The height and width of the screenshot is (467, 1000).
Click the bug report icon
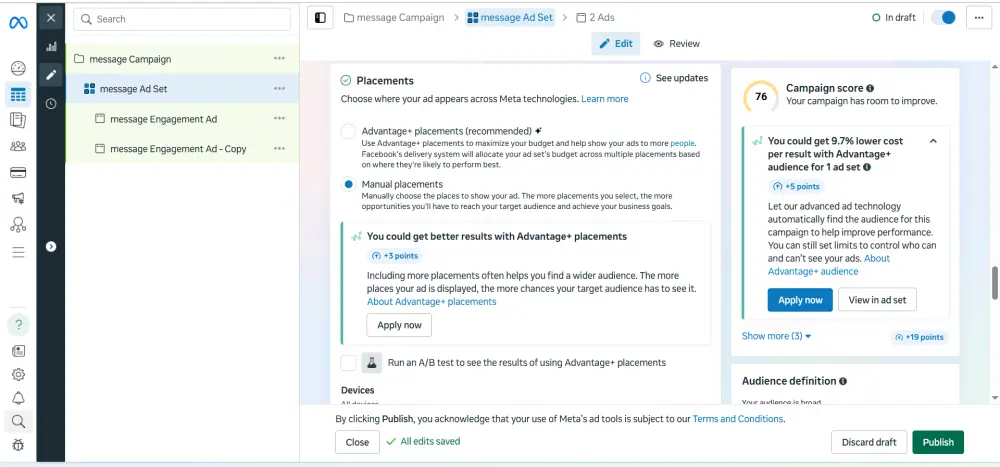pyautogui.click(x=18, y=445)
